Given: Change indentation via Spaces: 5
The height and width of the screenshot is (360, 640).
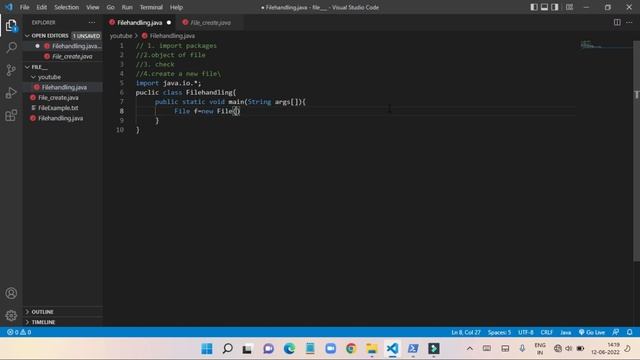Looking at the screenshot, I should point(499,332).
